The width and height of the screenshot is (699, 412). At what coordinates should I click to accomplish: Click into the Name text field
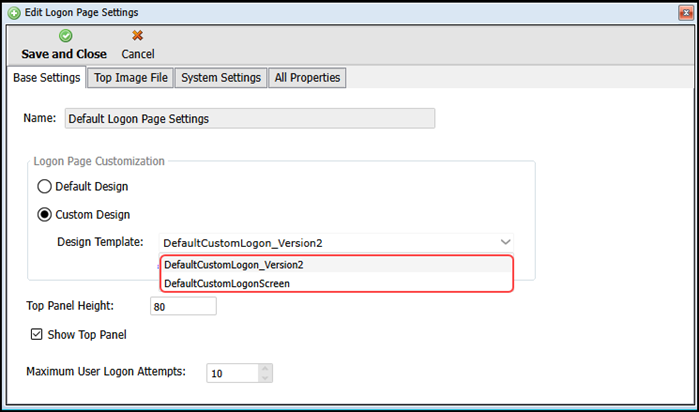(x=249, y=118)
